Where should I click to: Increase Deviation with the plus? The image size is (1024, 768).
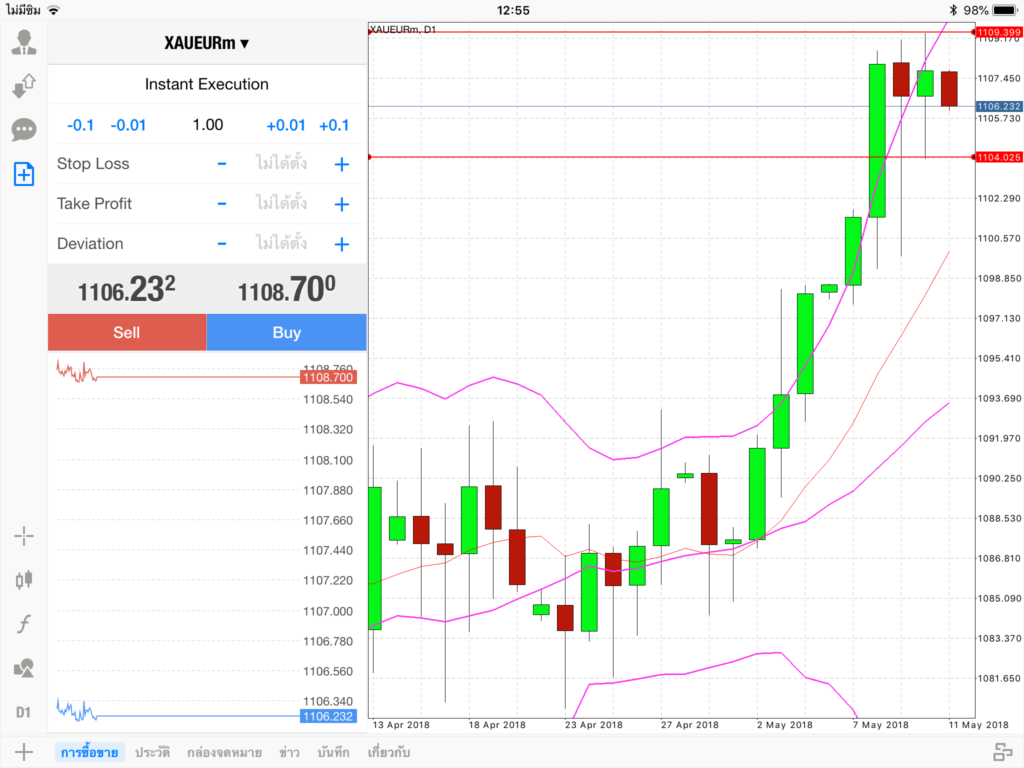click(342, 244)
